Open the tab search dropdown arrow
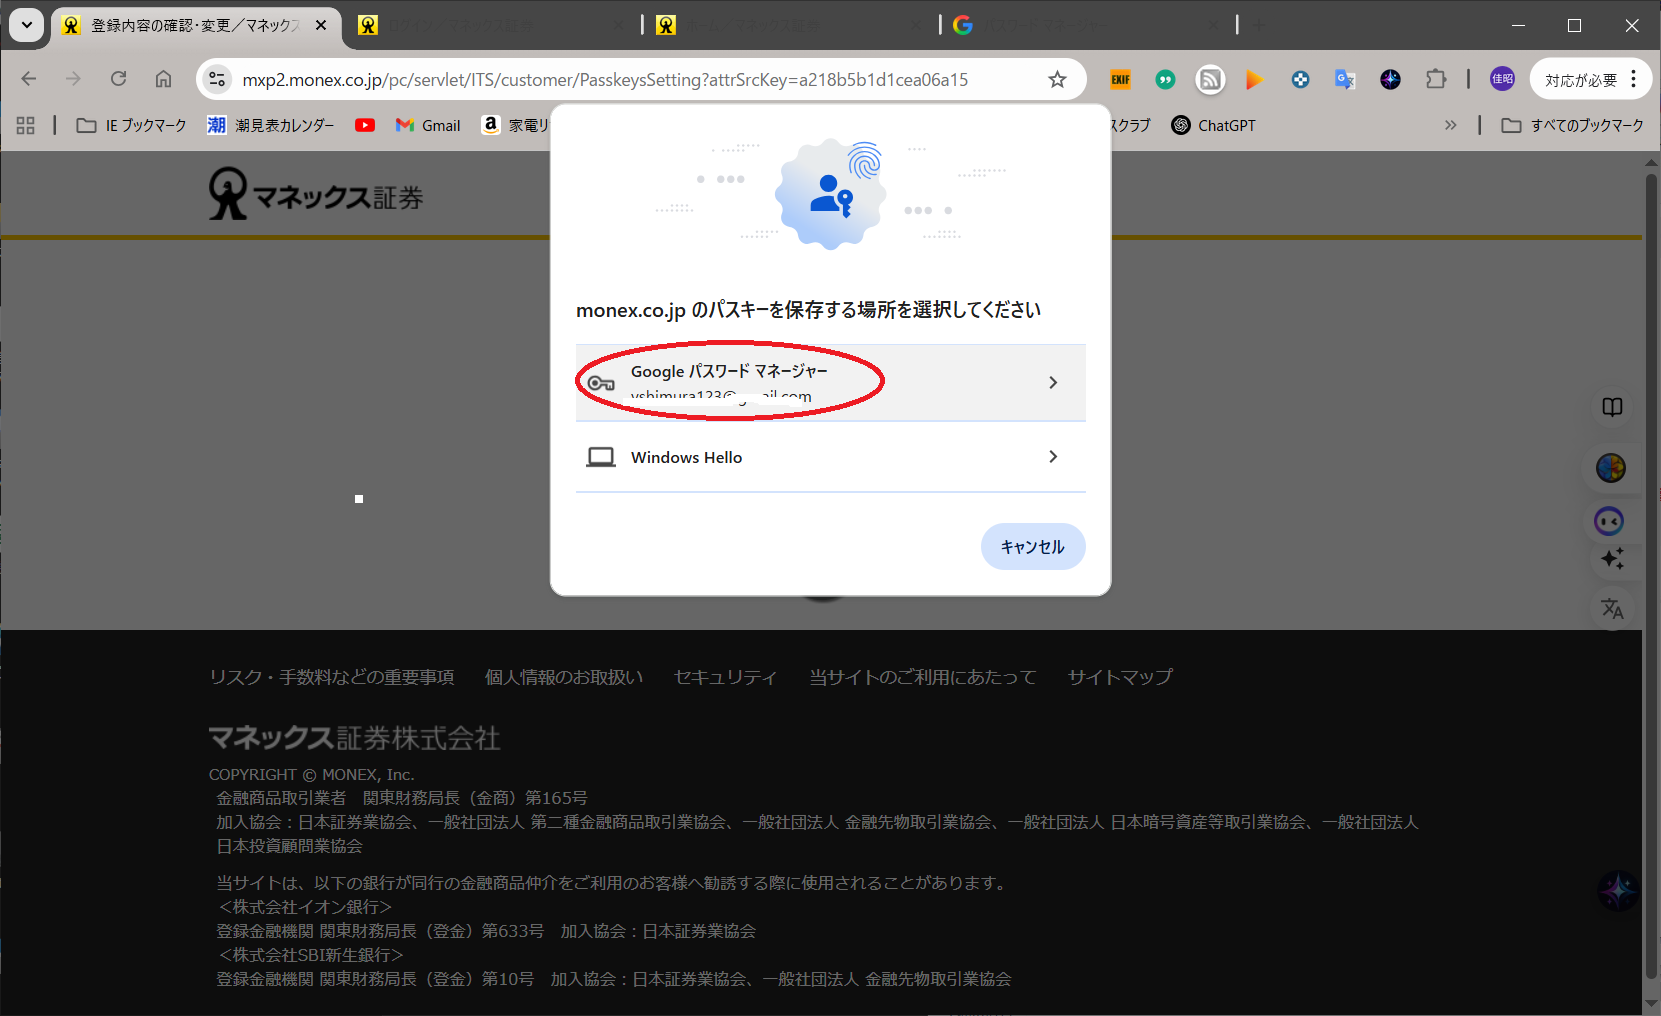Image resolution: width=1661 pixels, height=1016 pixels. point(26,25)
